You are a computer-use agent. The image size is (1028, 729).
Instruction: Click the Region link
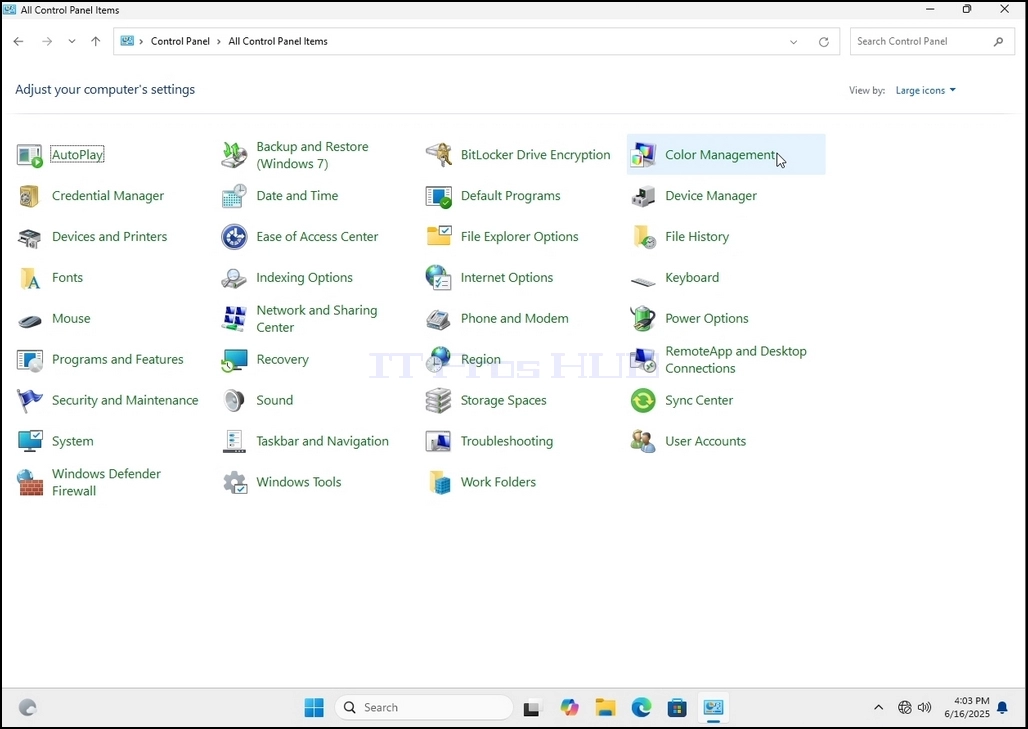(x=481, y=359)
